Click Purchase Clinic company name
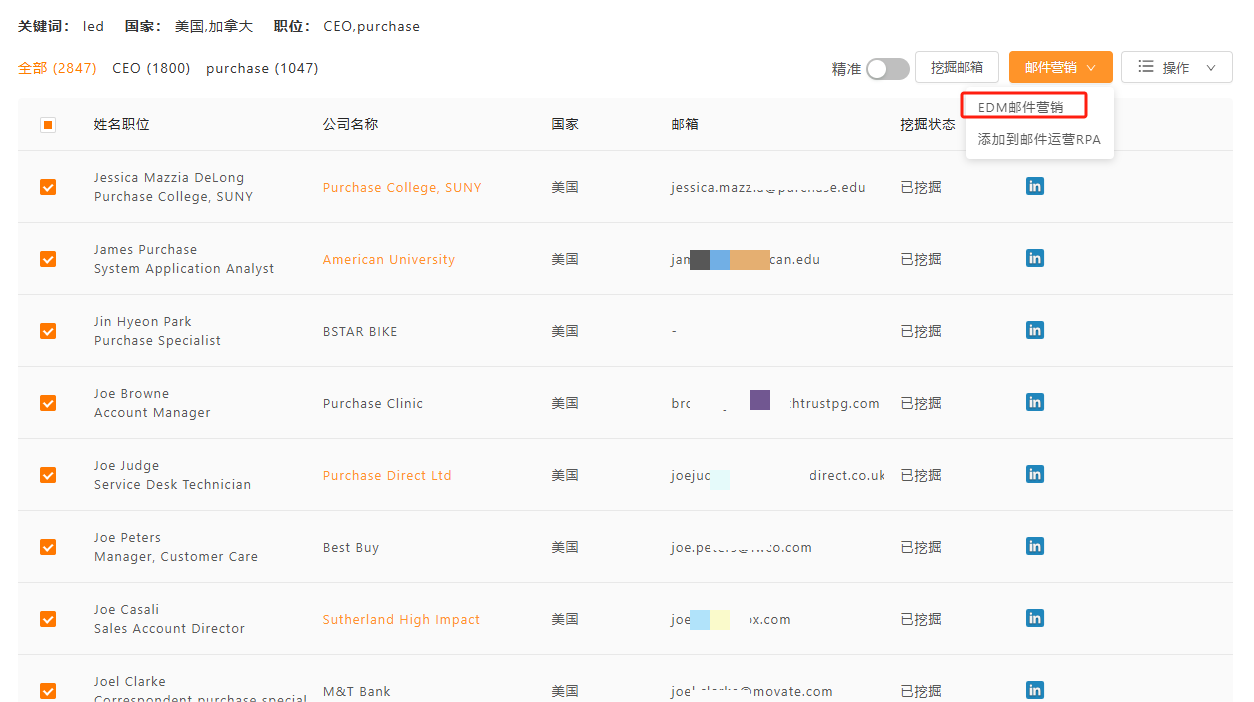 pos(373,403)
